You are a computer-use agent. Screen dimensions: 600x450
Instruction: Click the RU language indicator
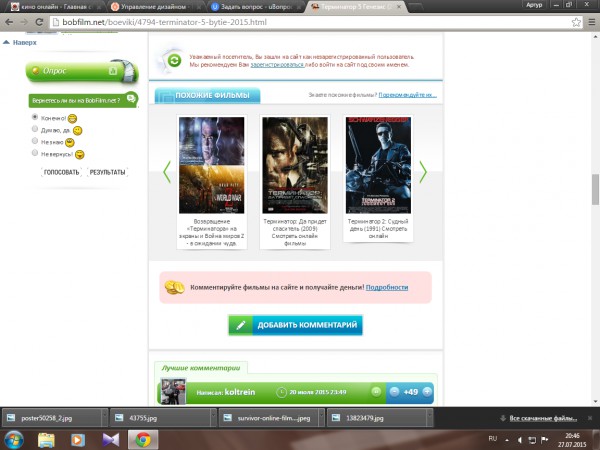[x=493, y=439]
